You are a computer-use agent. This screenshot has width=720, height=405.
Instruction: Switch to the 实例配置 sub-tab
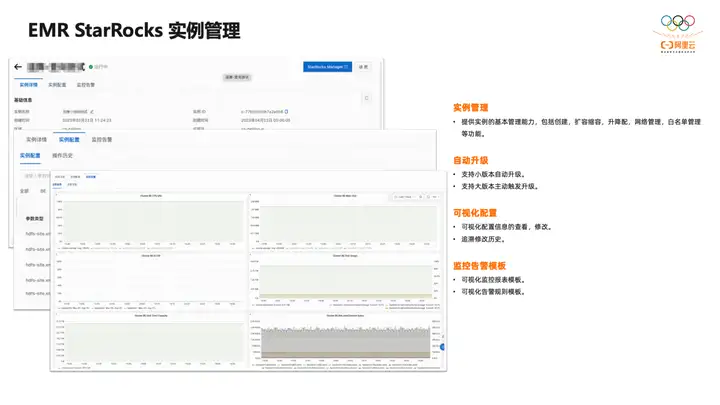tap(30, 156)
